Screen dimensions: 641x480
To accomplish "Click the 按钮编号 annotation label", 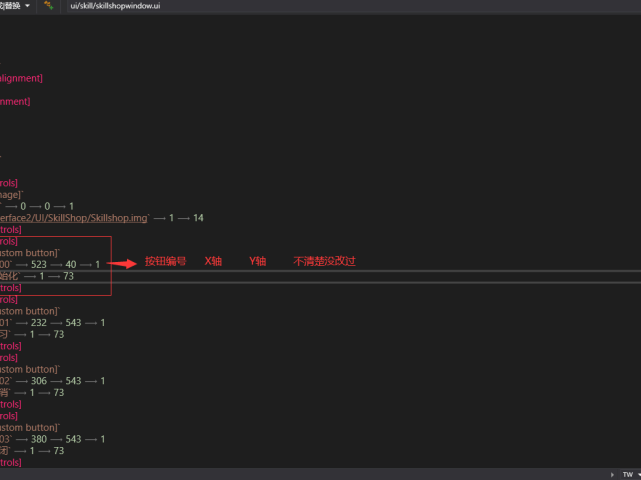I will pos(165,262).
